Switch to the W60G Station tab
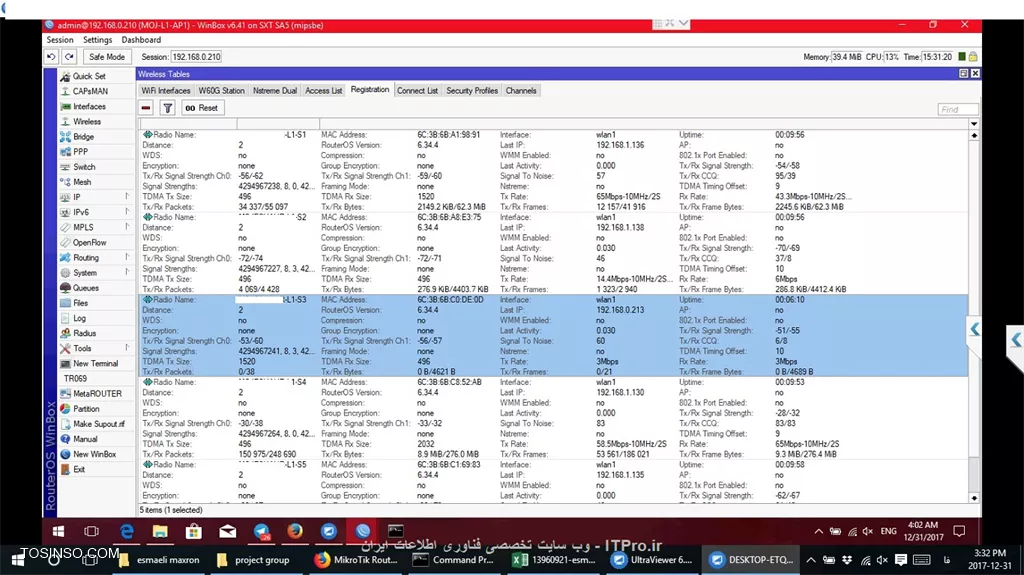 tap(221, 91)
